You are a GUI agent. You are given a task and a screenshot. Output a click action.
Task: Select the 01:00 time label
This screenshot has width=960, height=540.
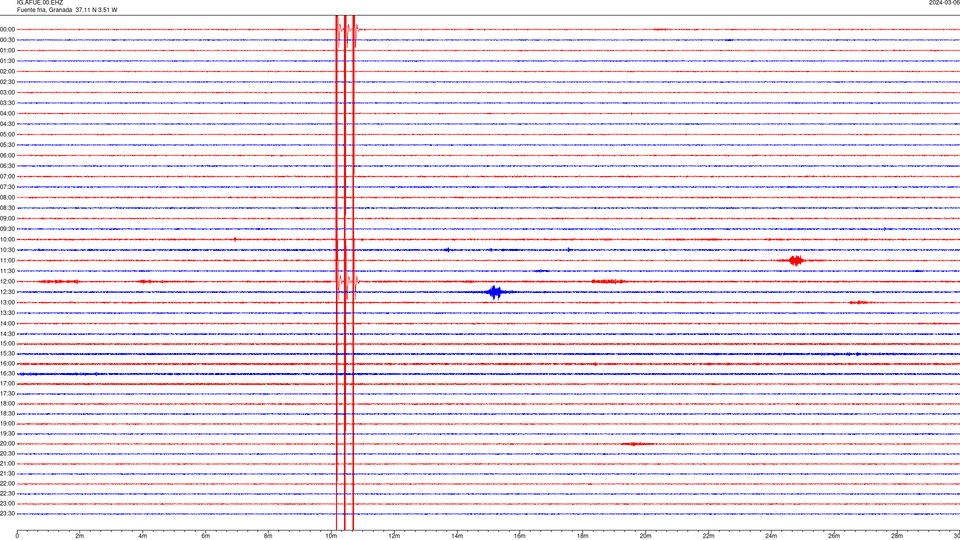[7, 50]
